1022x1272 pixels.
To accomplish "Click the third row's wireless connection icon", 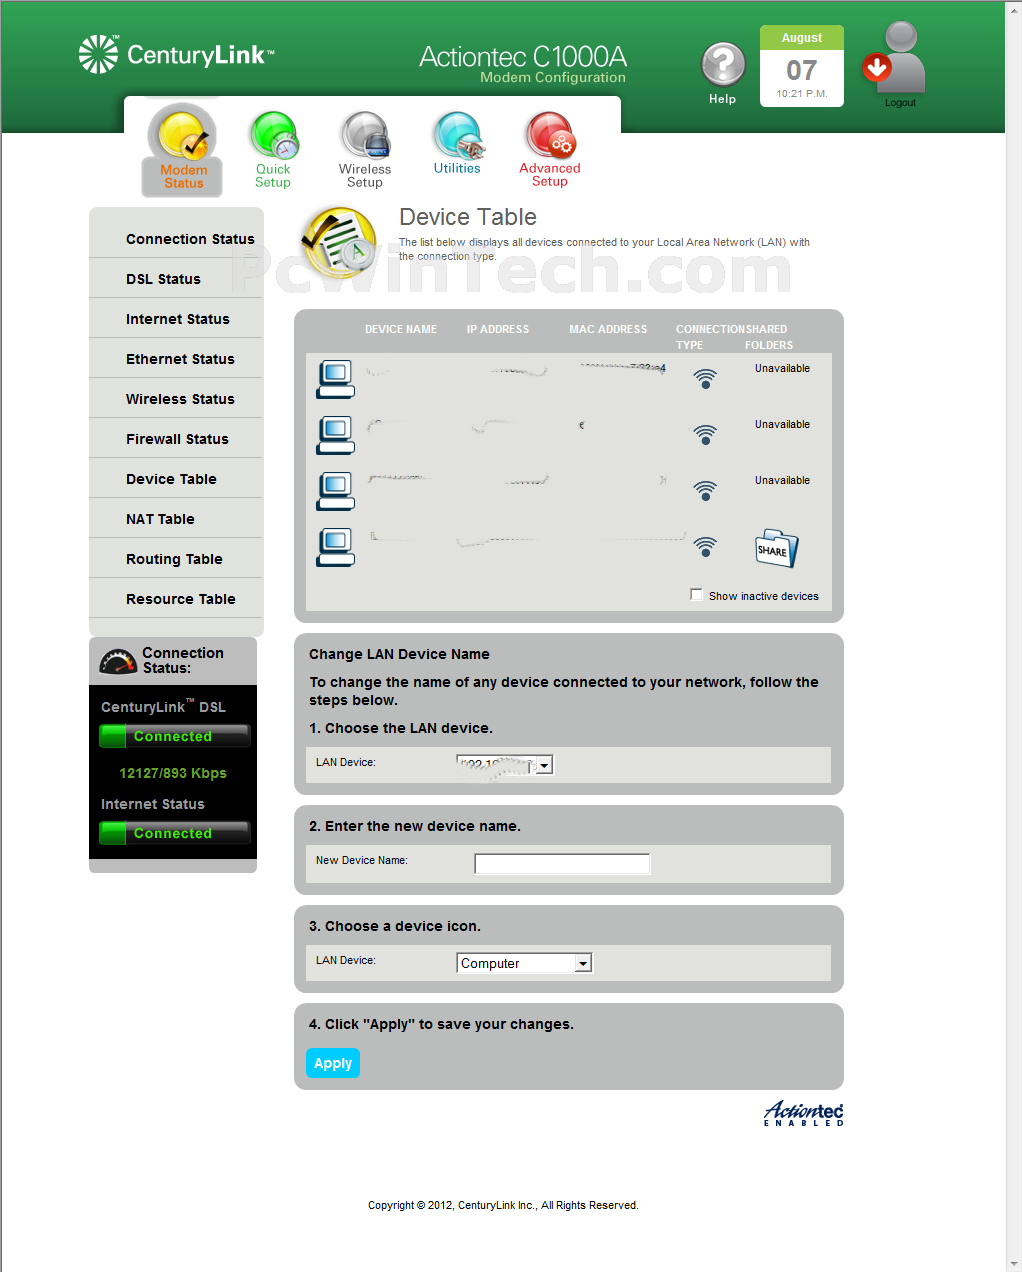I will 706,491.
